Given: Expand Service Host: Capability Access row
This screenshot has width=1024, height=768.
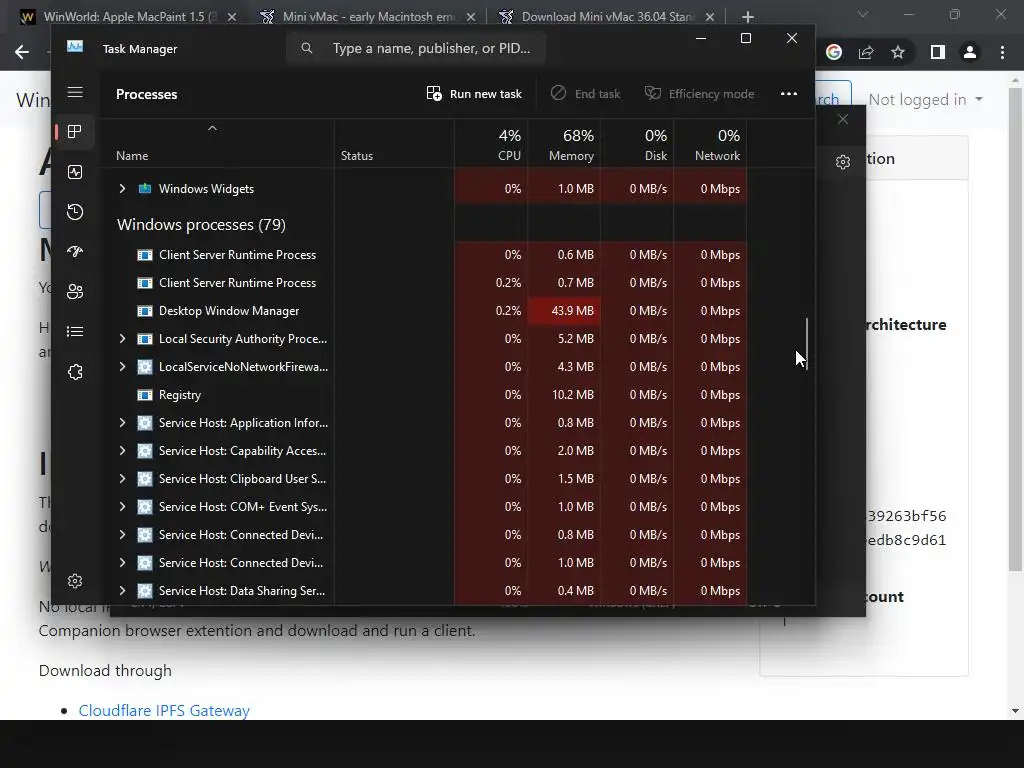Looking at the screenshot, I should coord(122,451).
